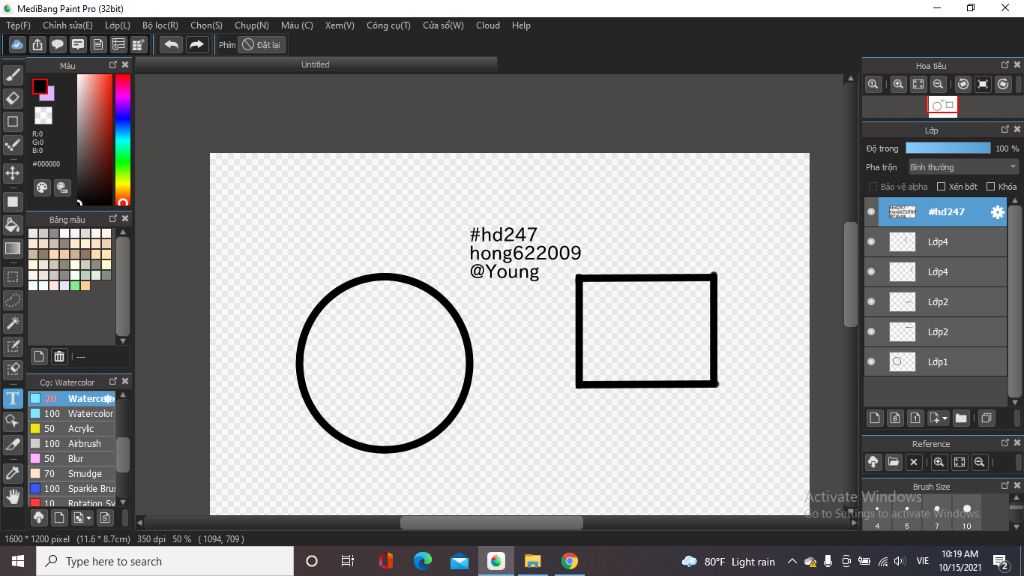Hide the #hd247 layer visibility

pos(871,212)
